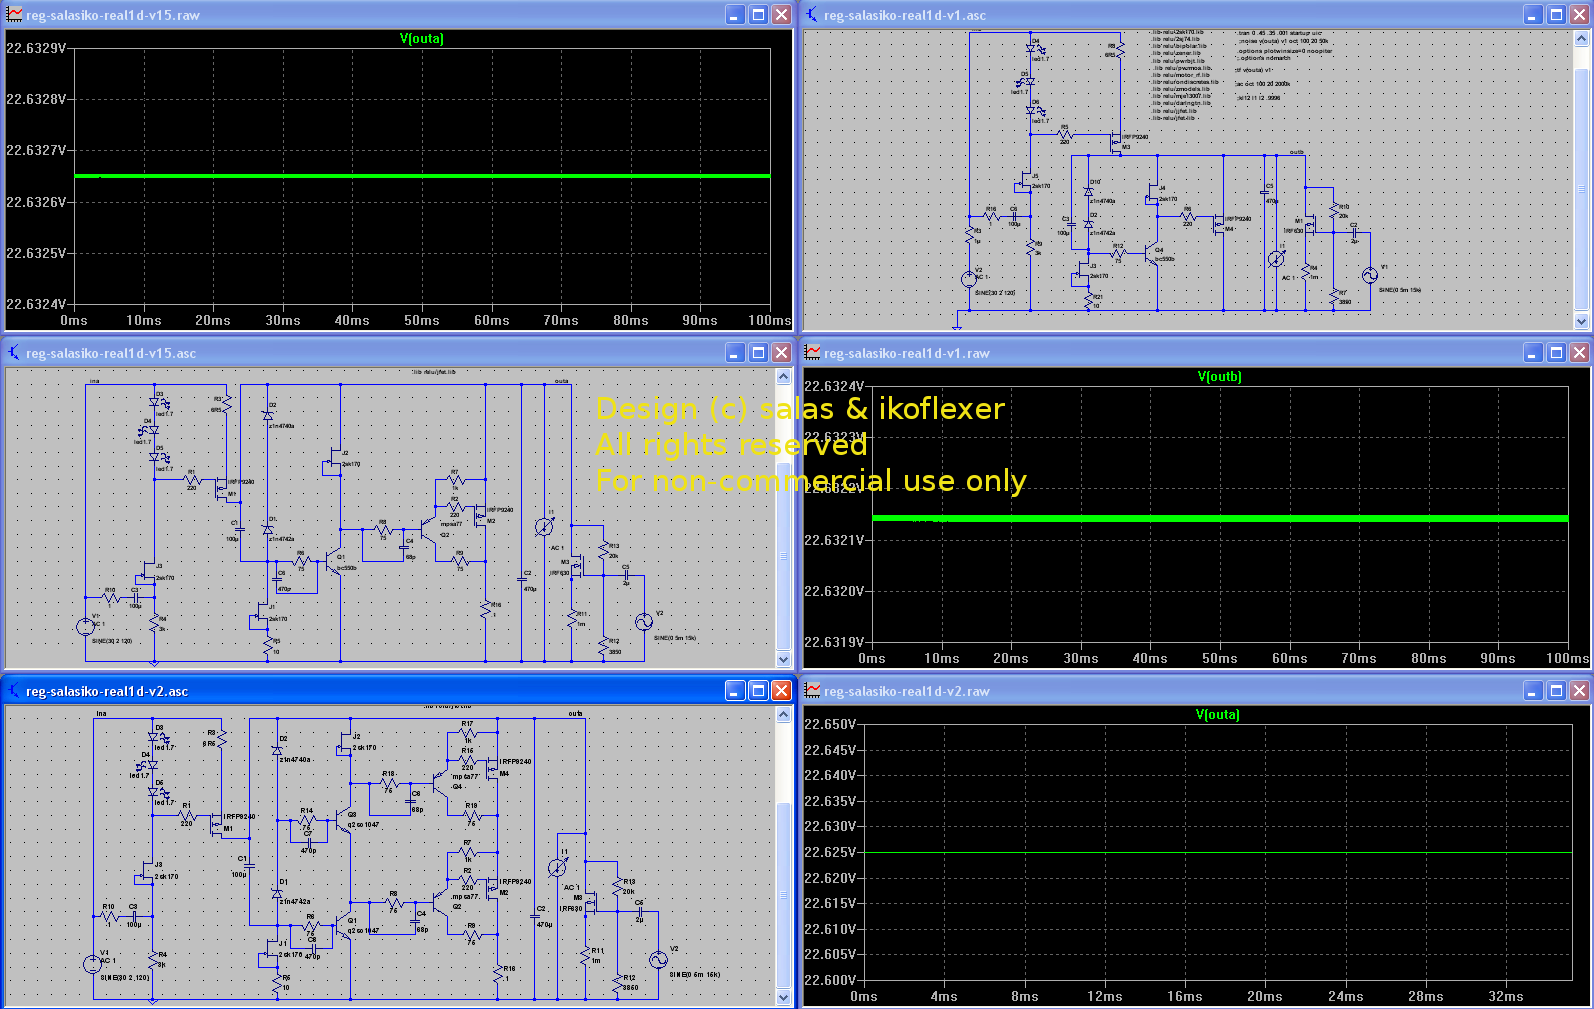
Task: Select V1 voltage source in v15.asc schematic
Action: tap(85, 626)
